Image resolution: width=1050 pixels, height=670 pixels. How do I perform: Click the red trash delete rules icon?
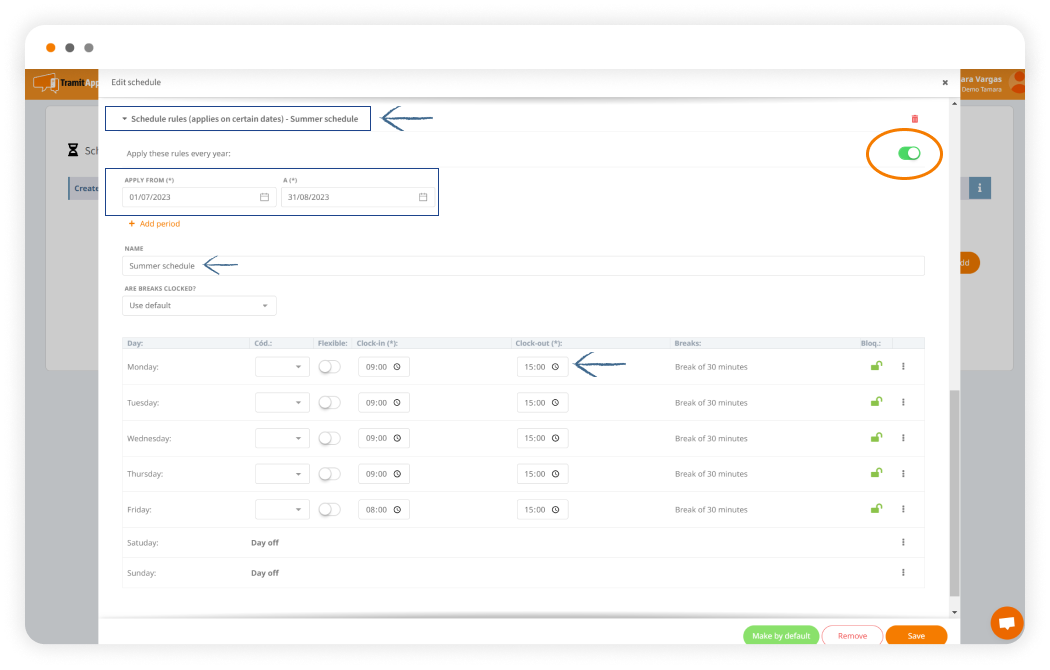coord(914,119)
